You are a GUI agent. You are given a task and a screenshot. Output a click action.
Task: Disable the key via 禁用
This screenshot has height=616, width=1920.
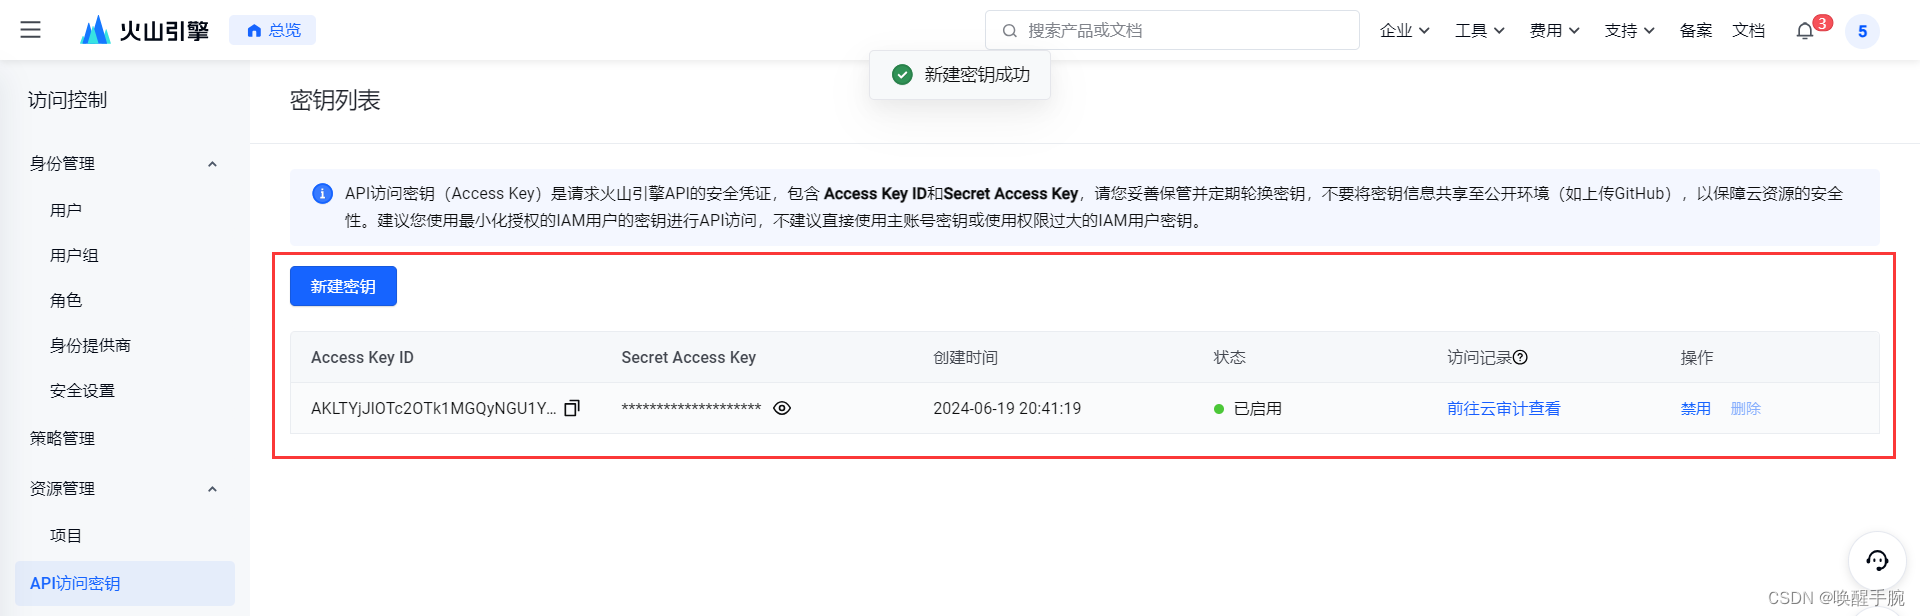click(1695, 408)
